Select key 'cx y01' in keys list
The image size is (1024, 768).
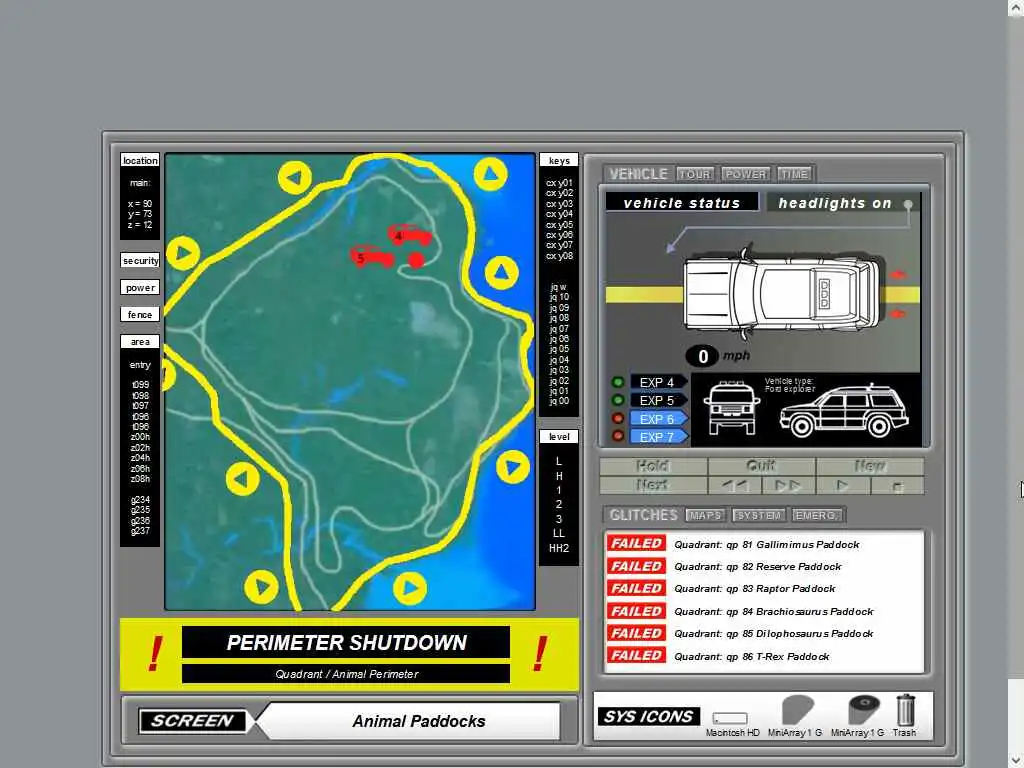559,183
